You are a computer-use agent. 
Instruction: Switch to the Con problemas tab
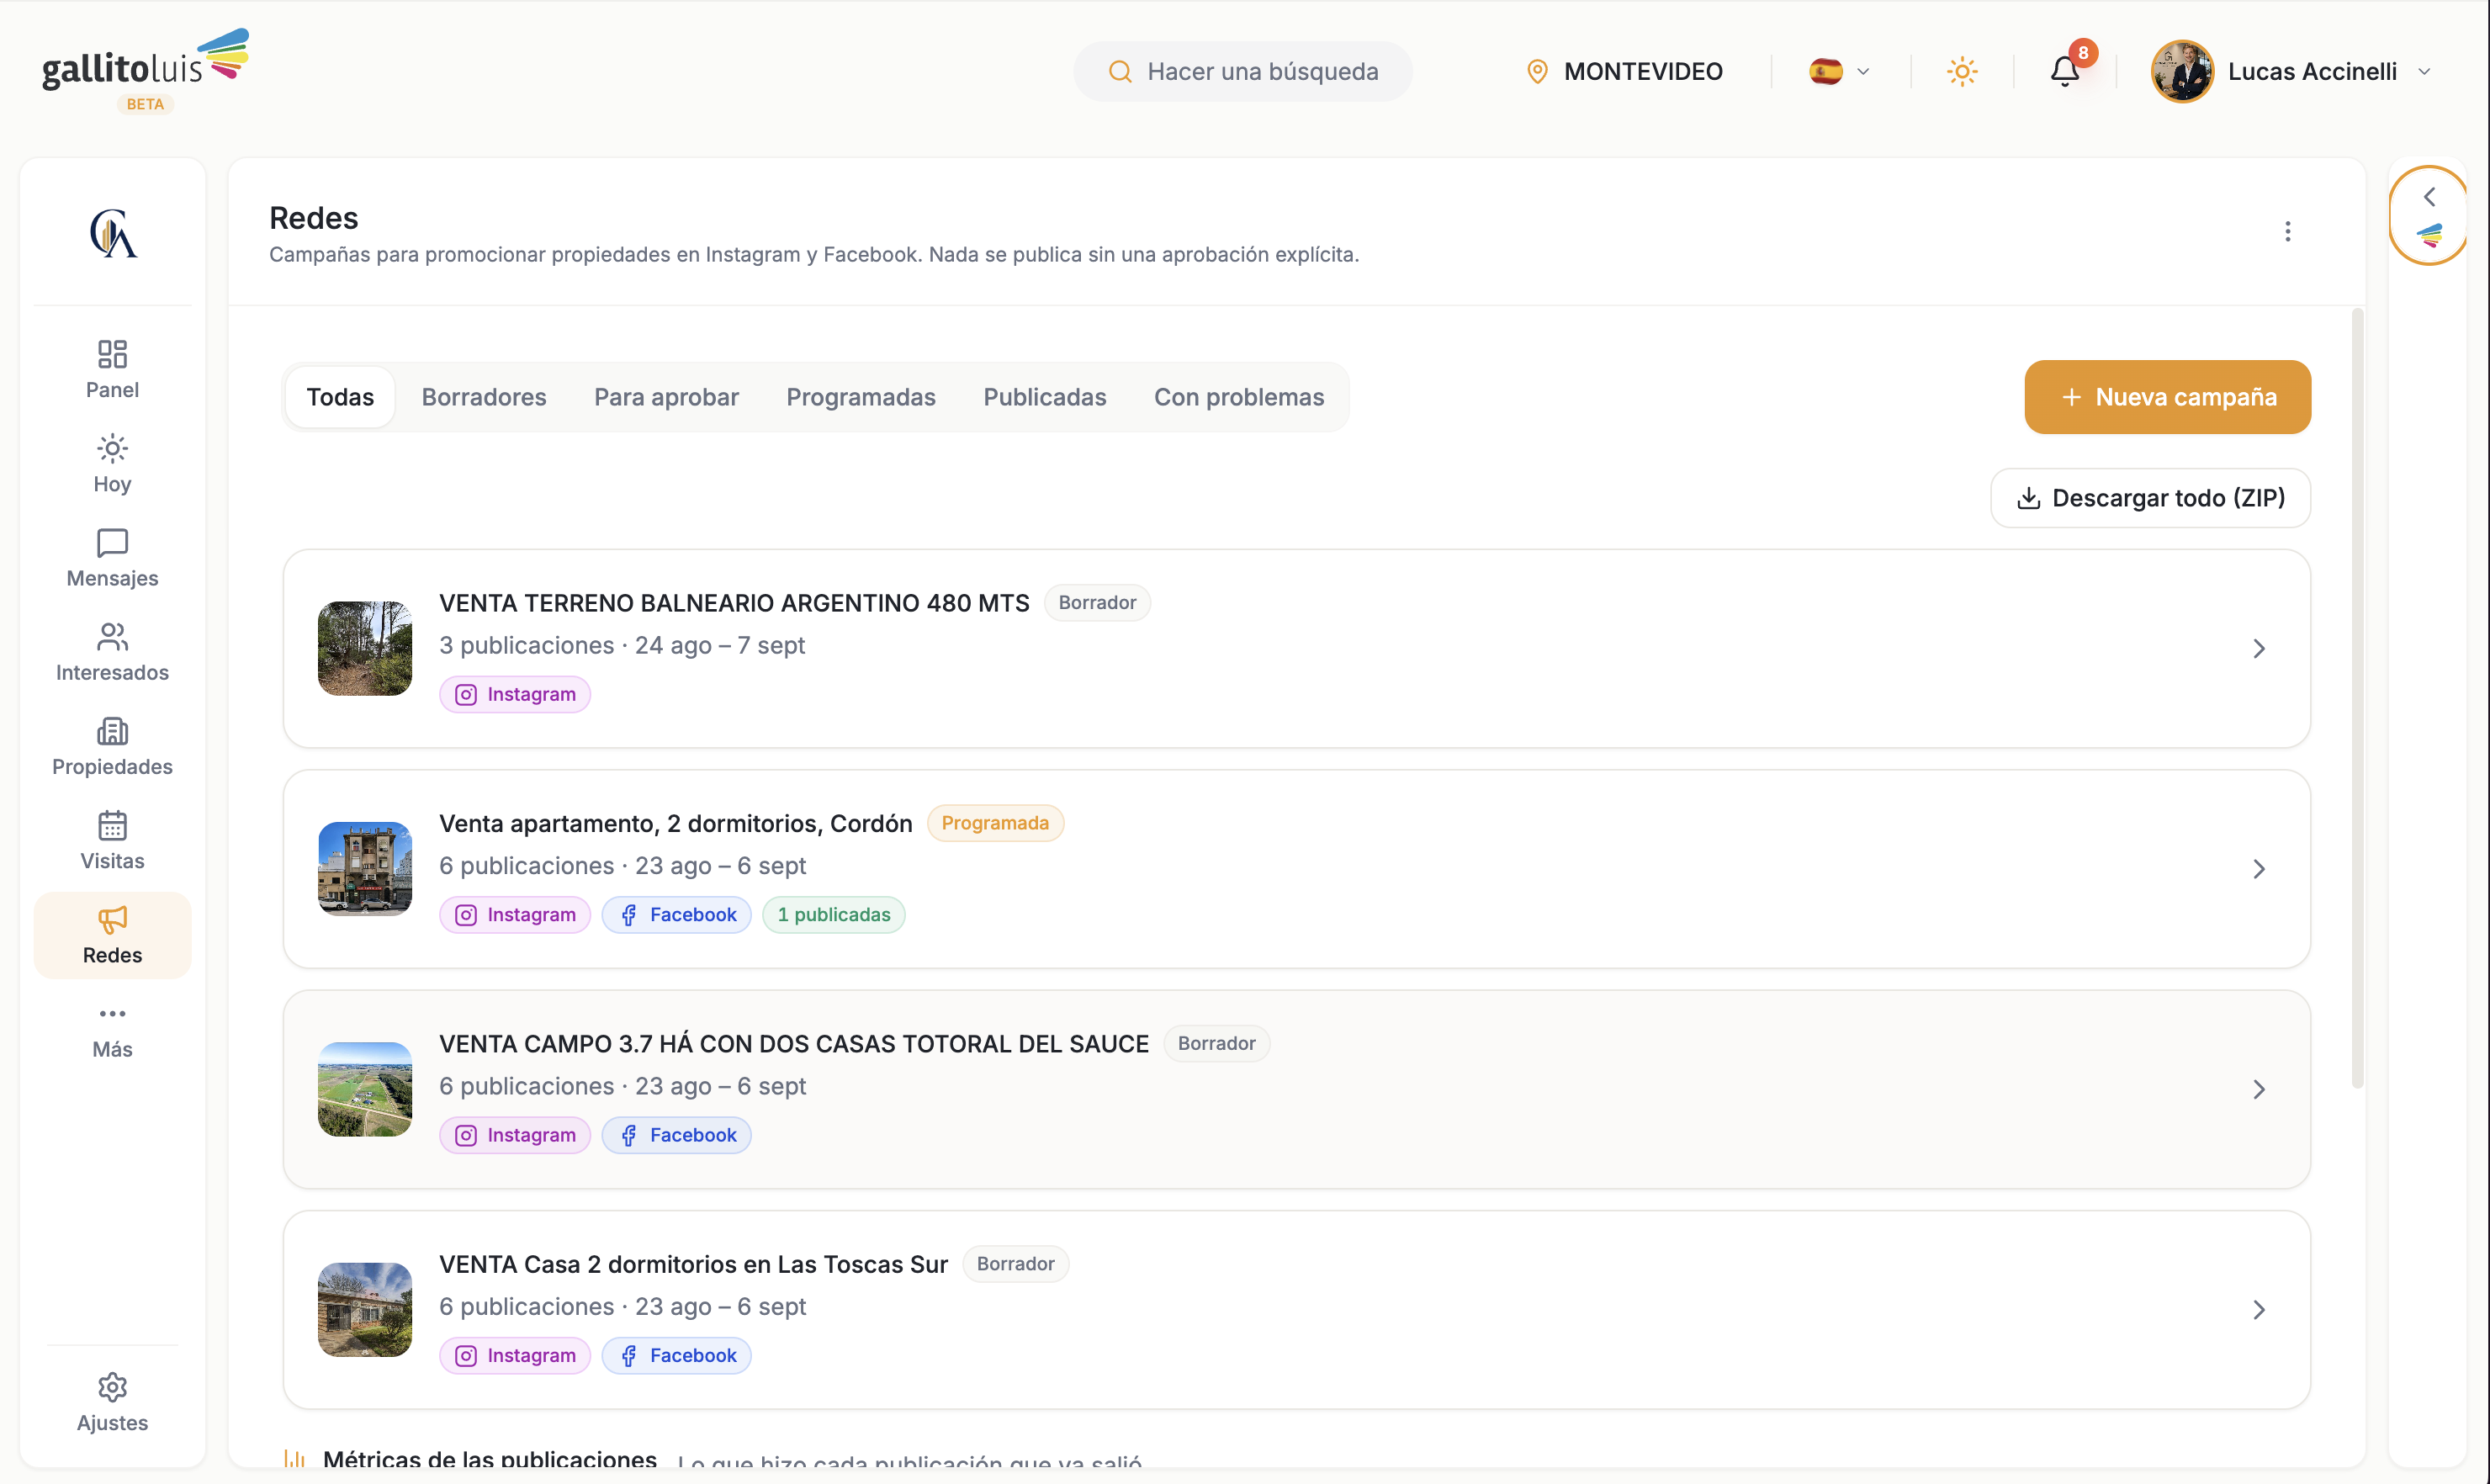click(1239, 397)
